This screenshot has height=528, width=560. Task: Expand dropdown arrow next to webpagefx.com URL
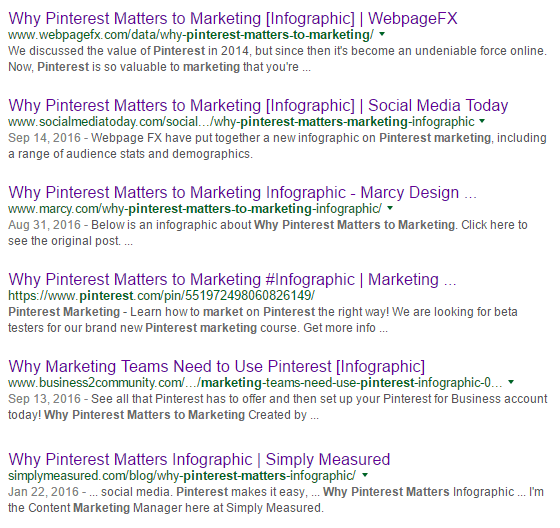pyautogui.click(x=382, y=34)
